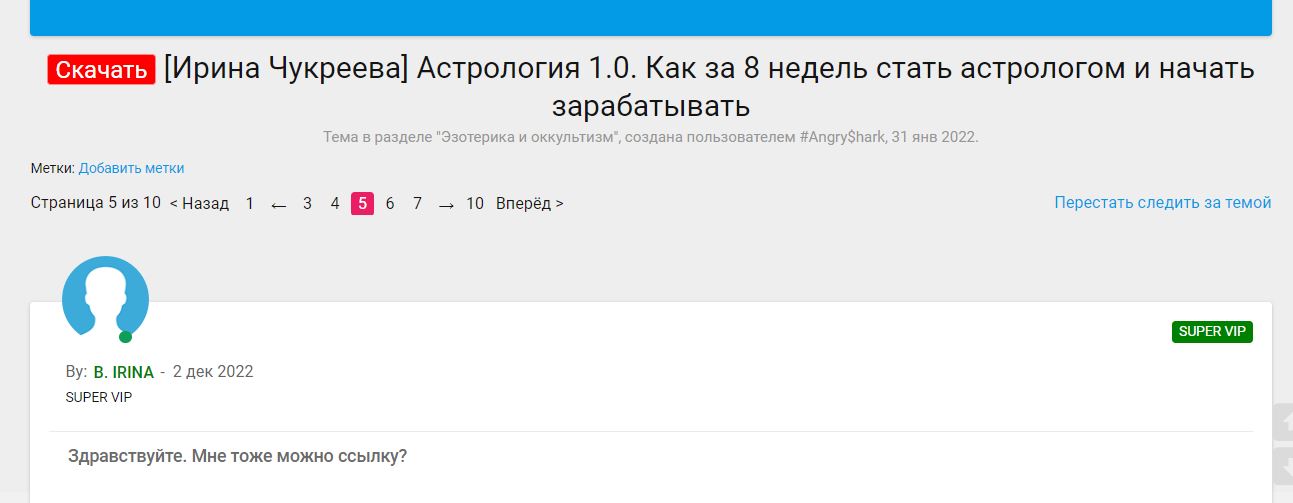
Task: Click the right arrow pagination gap icon
Action: coord(446,204)
